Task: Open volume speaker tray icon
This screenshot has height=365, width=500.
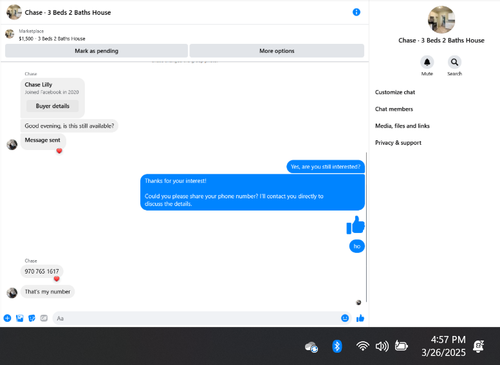Action: pos(382,346)
